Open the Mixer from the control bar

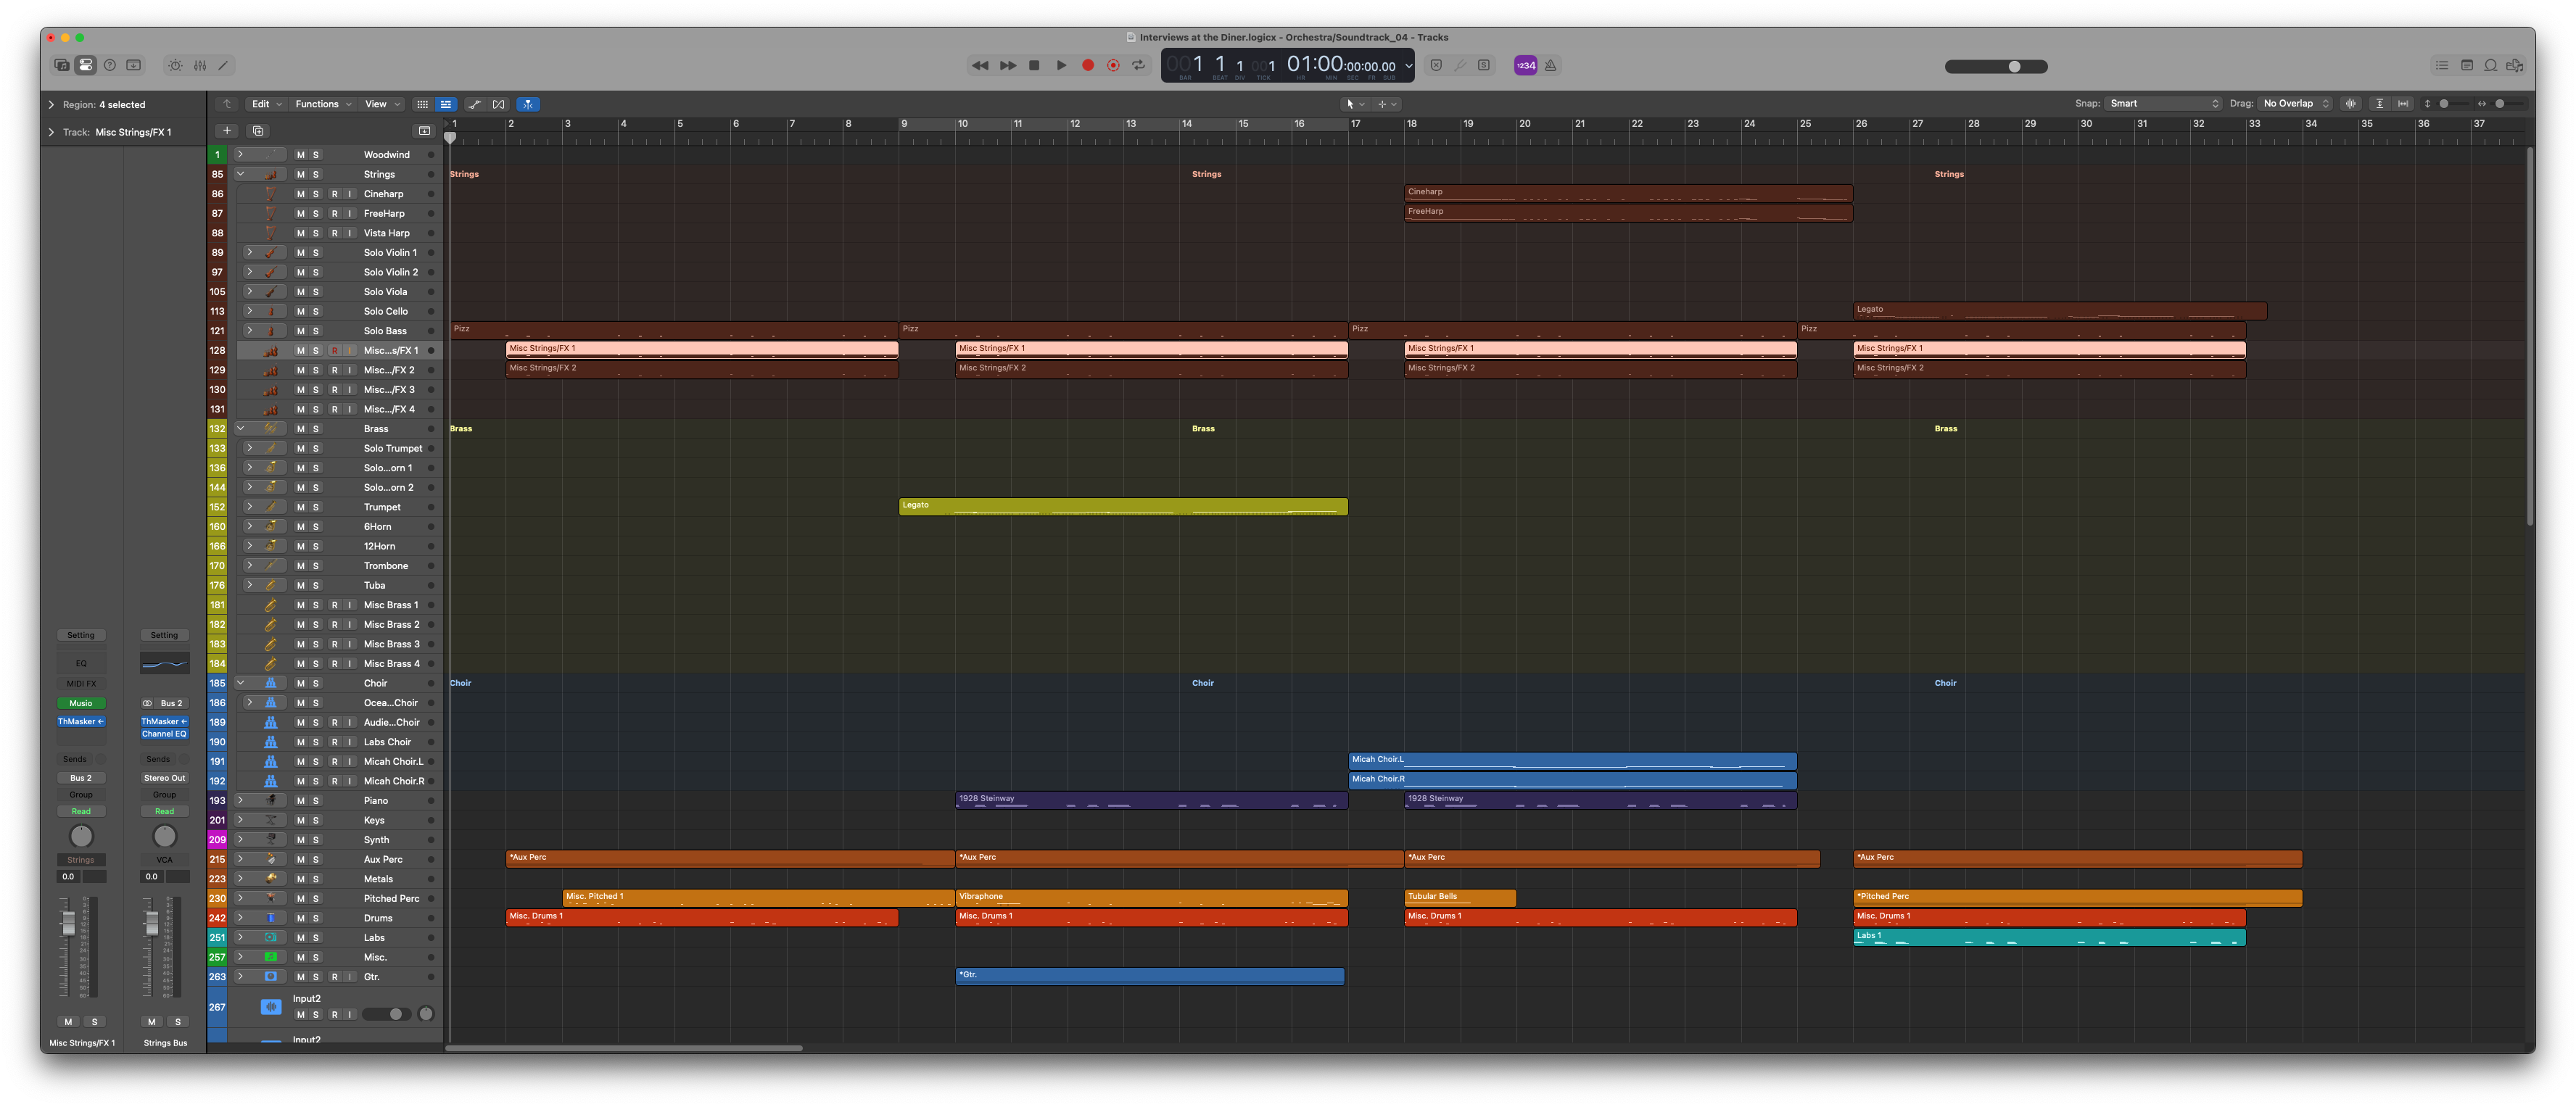[200, 66]
